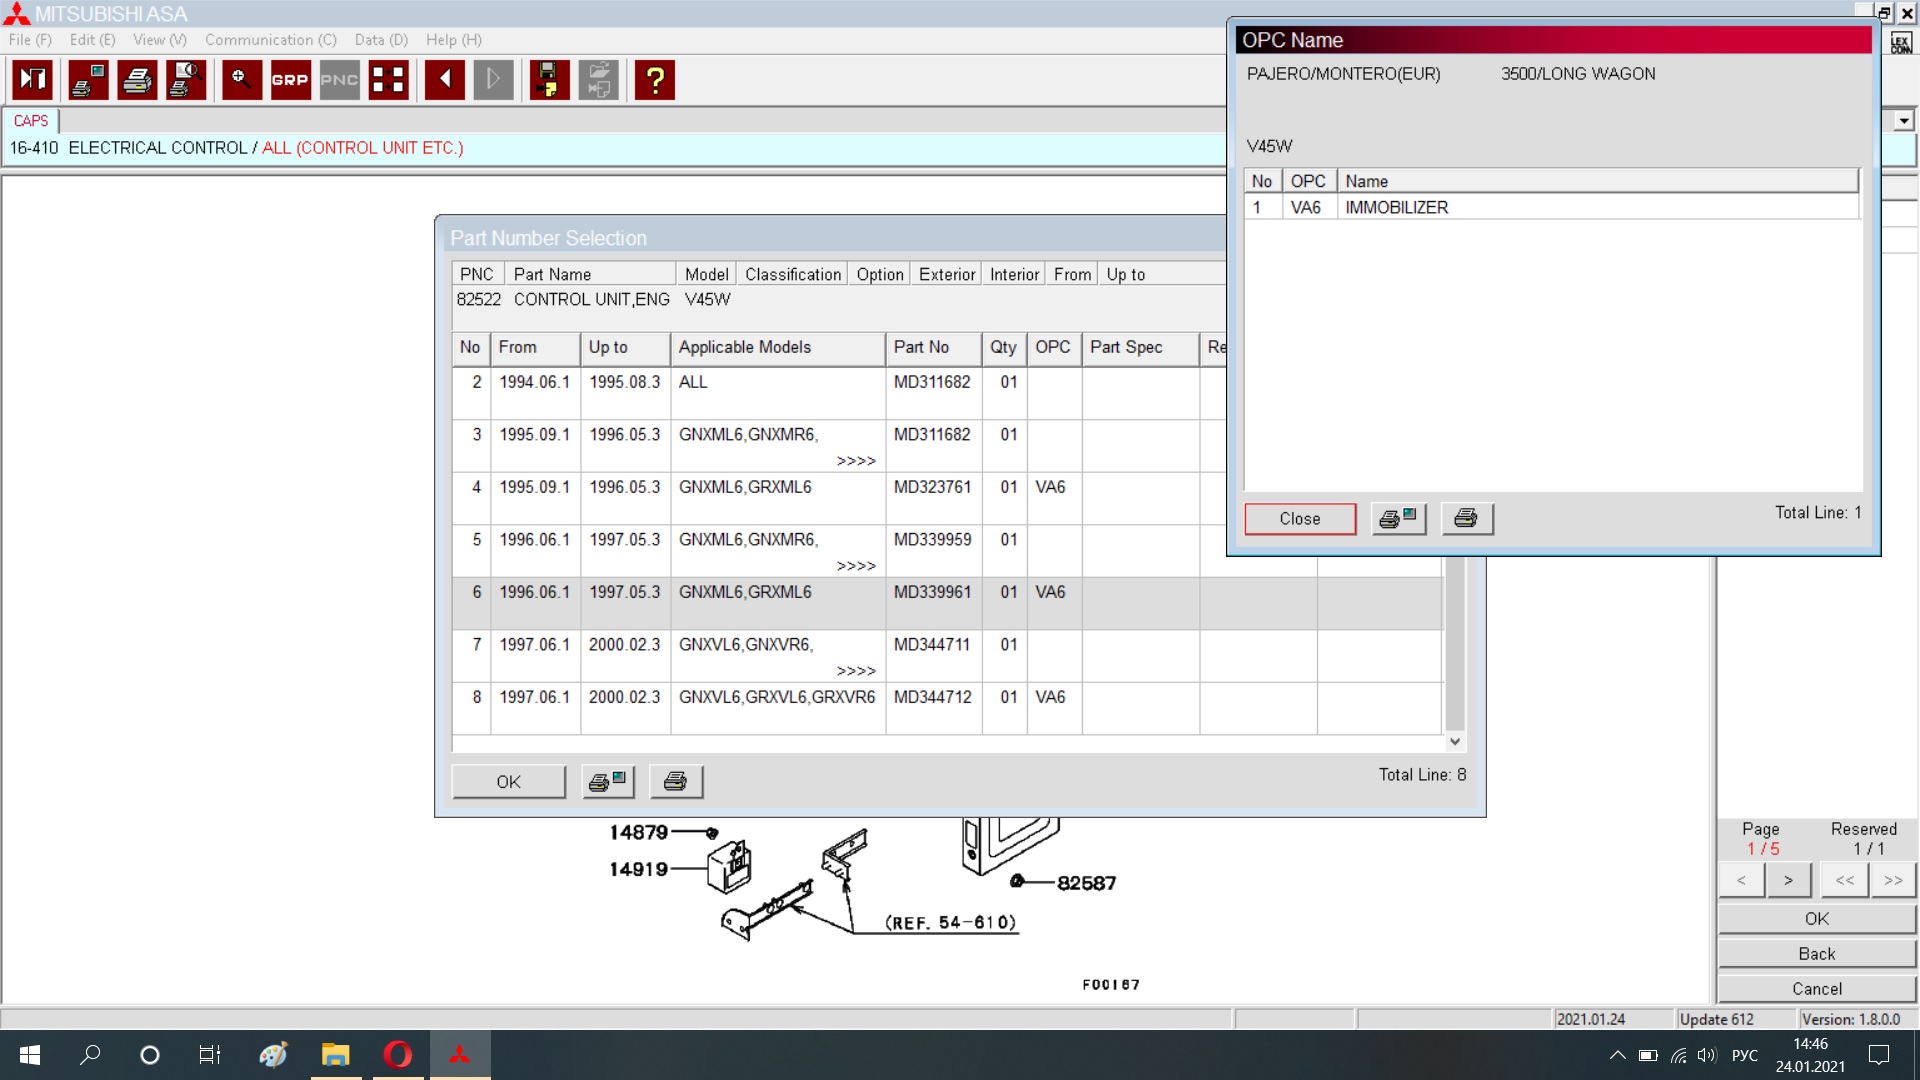Screen dimensions: 1920x1080
Task: Click next page > button
Action: (x=1788, y=880)
